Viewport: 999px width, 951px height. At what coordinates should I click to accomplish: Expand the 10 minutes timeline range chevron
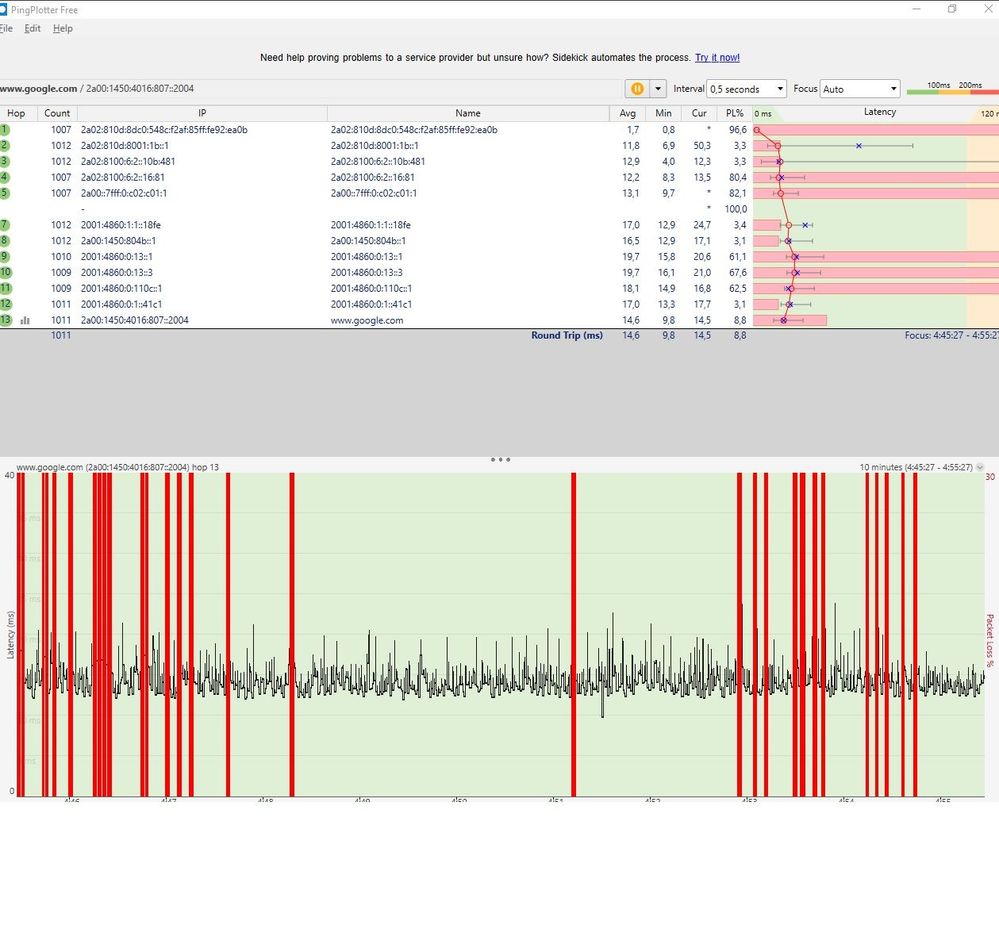coord(980,467)
